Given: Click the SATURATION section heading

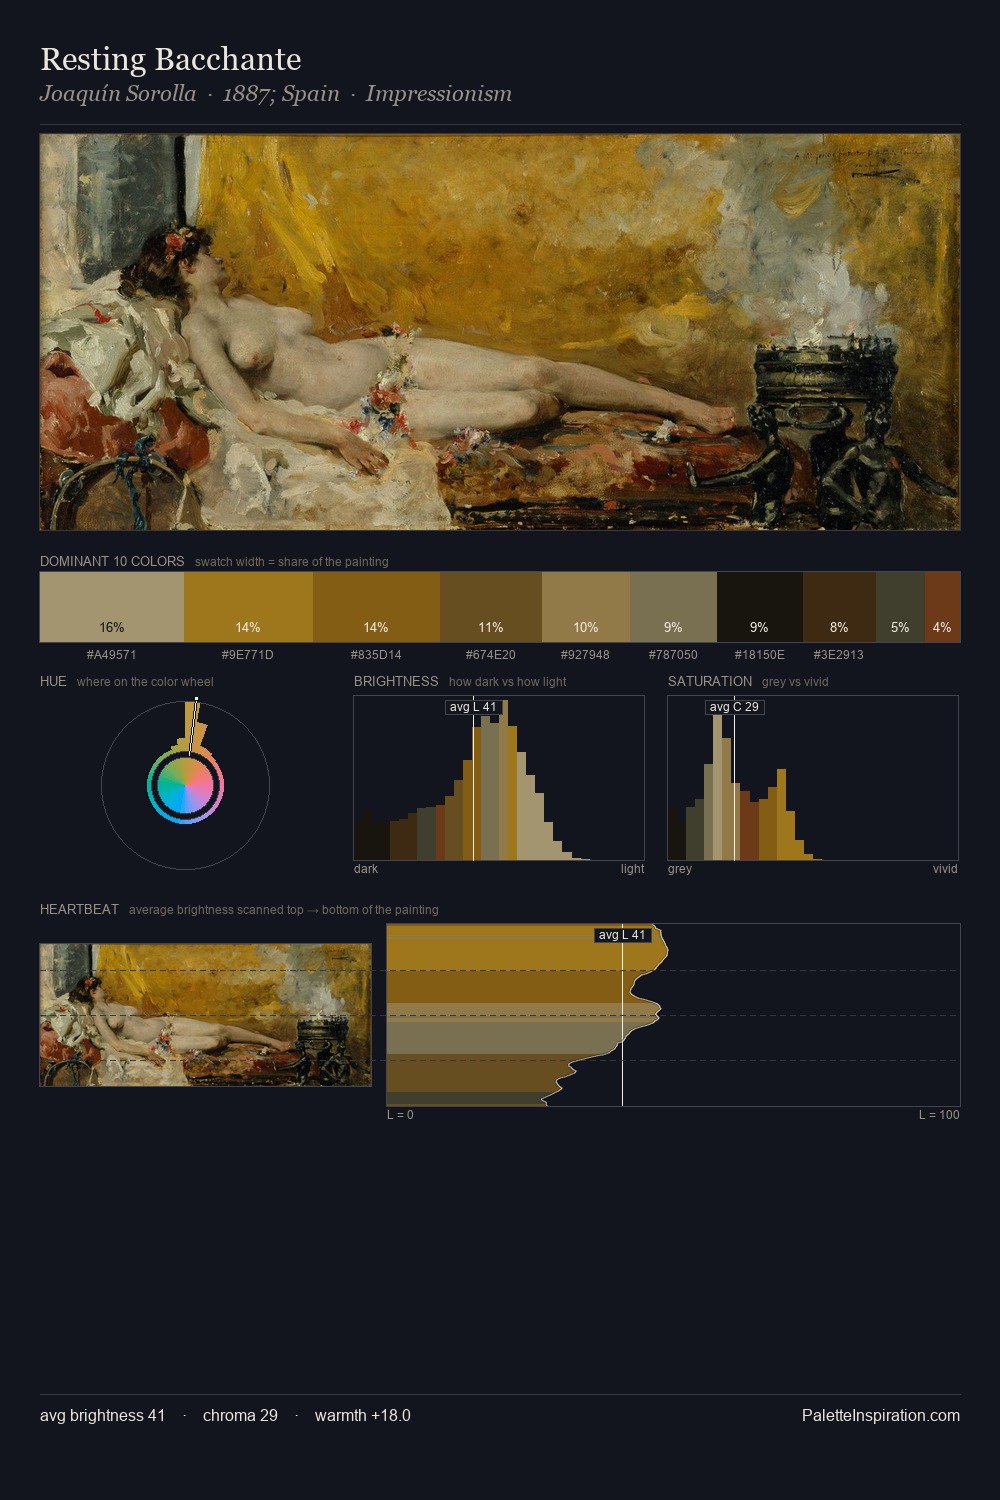Looking at the screenshot, I should tap(710, 681).
